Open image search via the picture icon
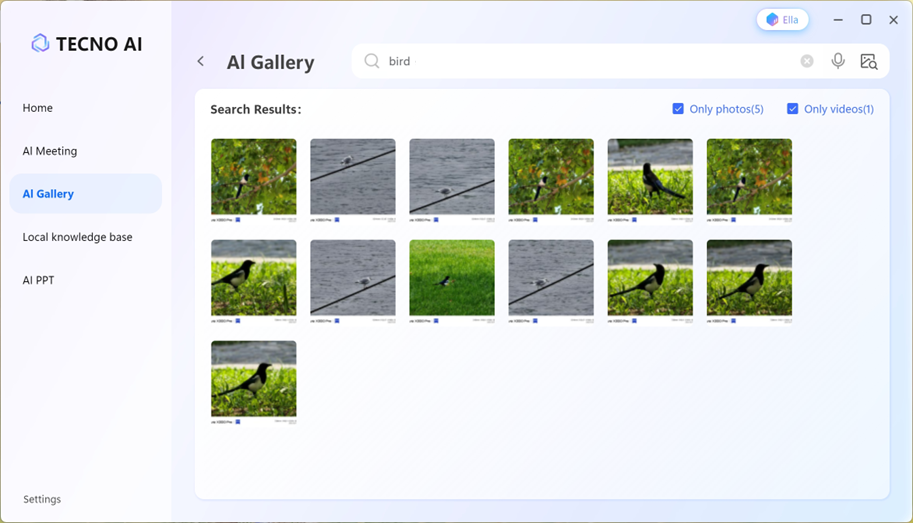 tap(868, 61)
